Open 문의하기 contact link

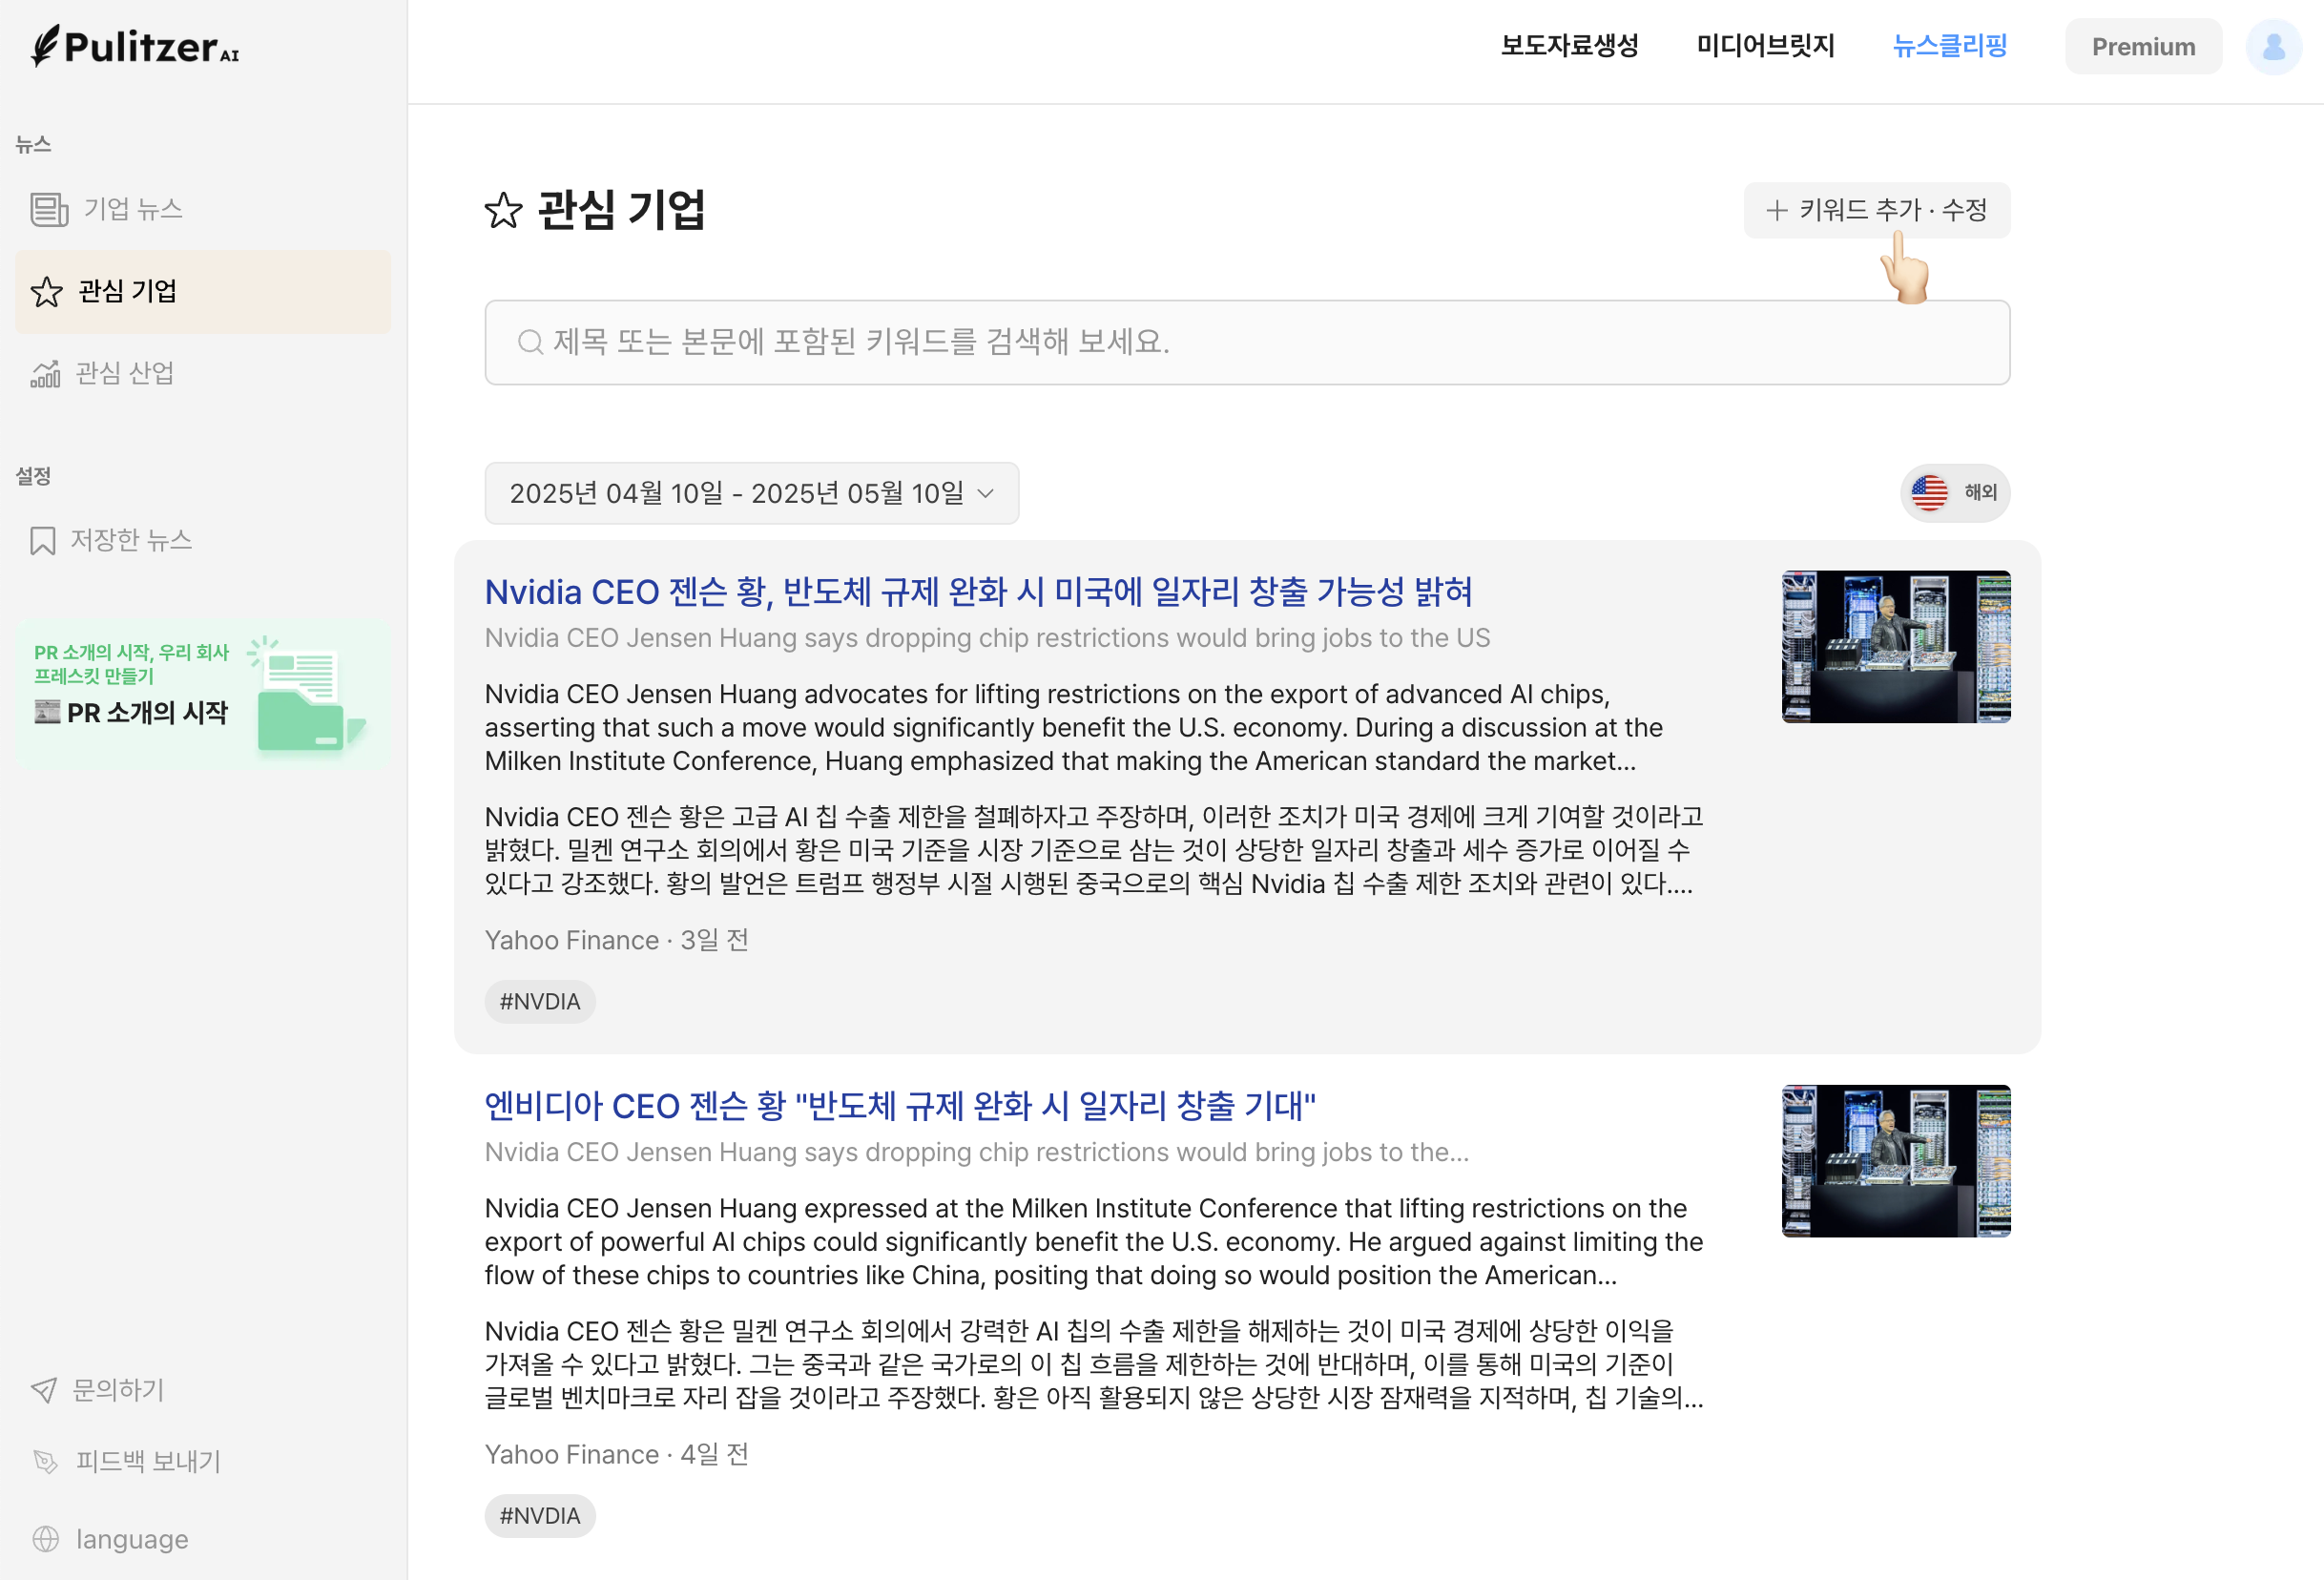click(x=97, y=1389)
